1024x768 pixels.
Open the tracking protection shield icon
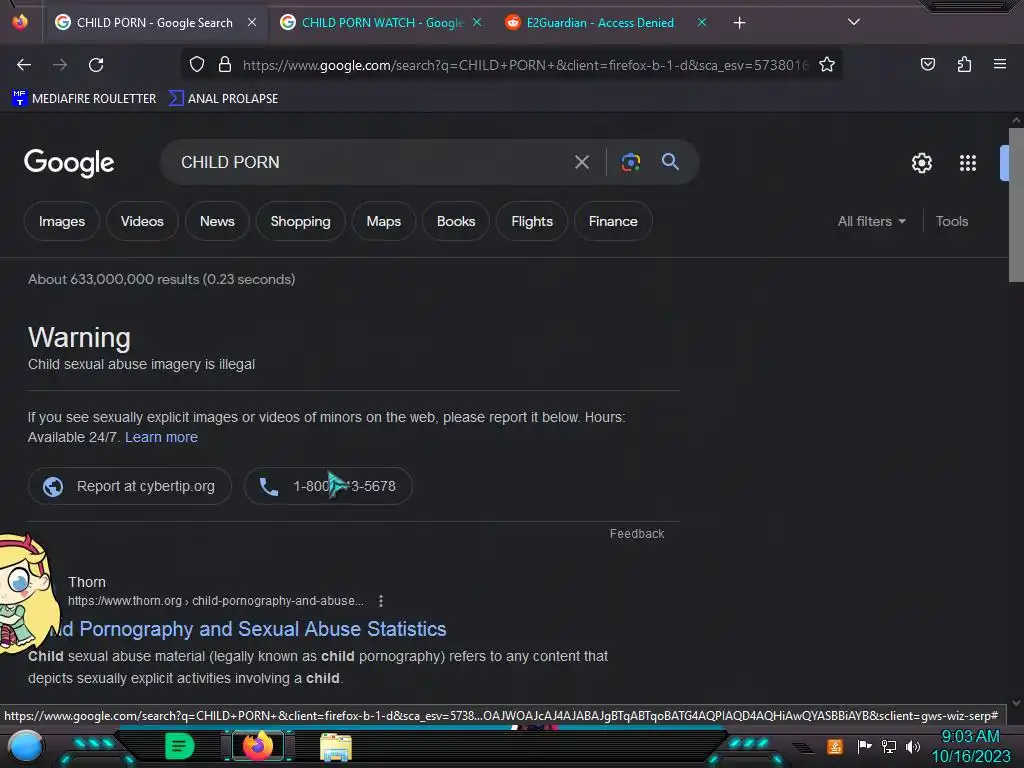click(197, 64)
